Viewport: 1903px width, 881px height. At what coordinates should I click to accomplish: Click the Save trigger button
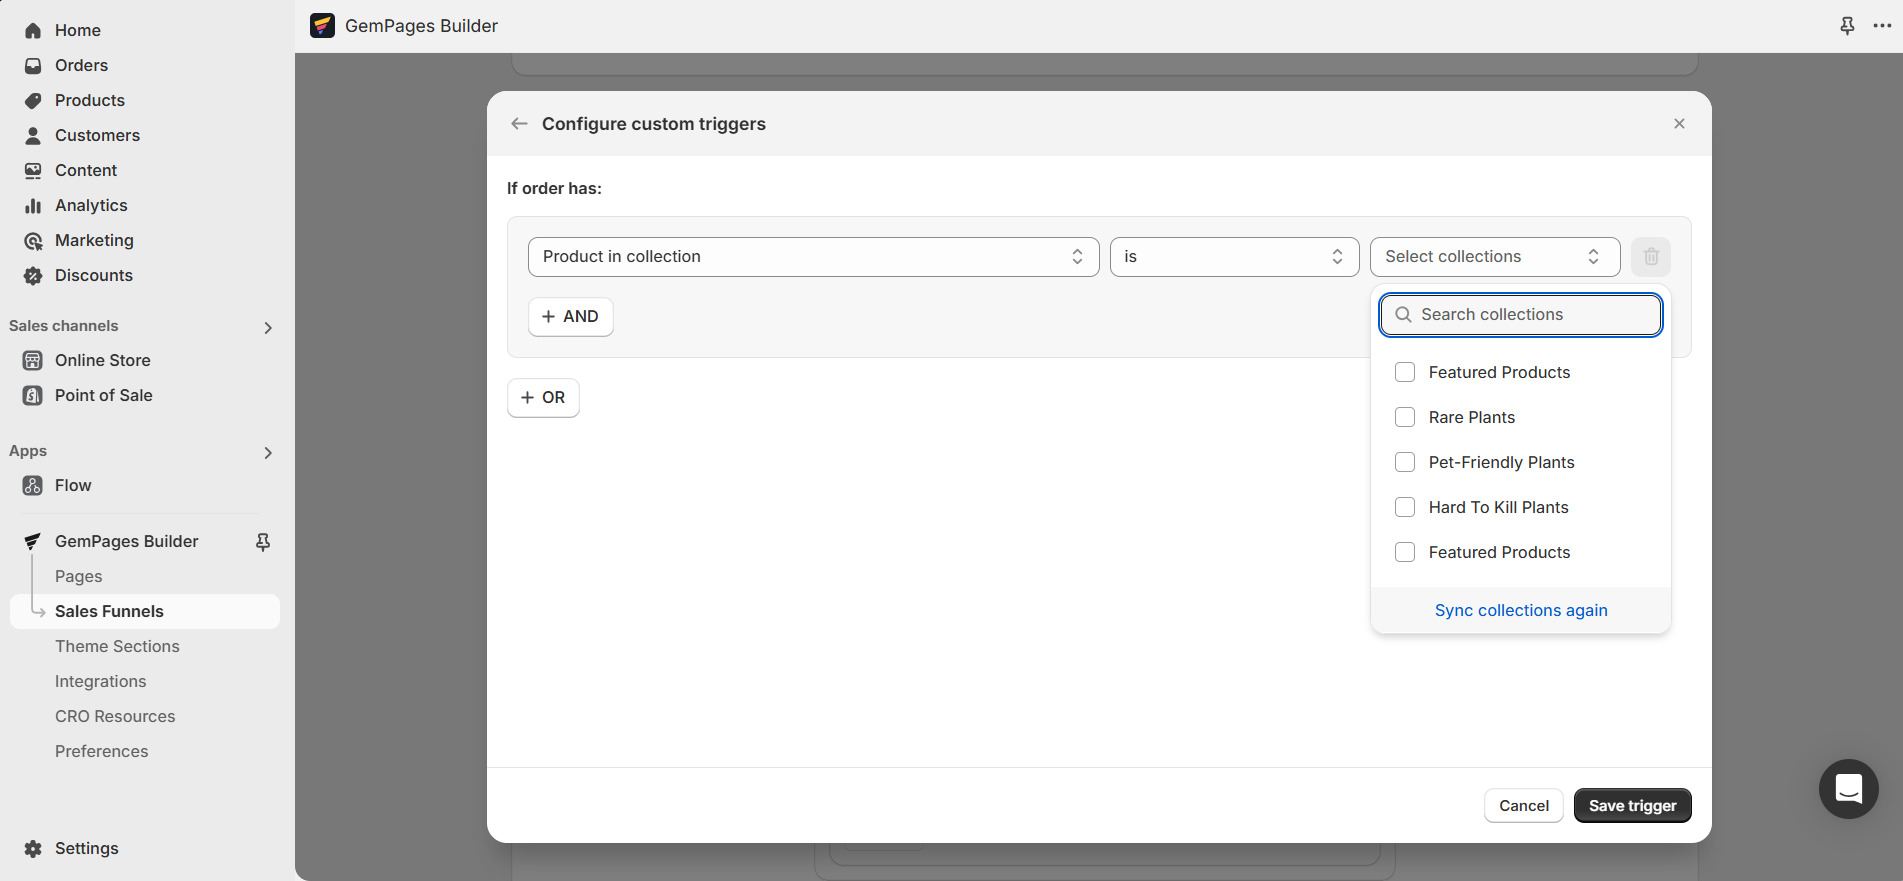[1632, 806]
